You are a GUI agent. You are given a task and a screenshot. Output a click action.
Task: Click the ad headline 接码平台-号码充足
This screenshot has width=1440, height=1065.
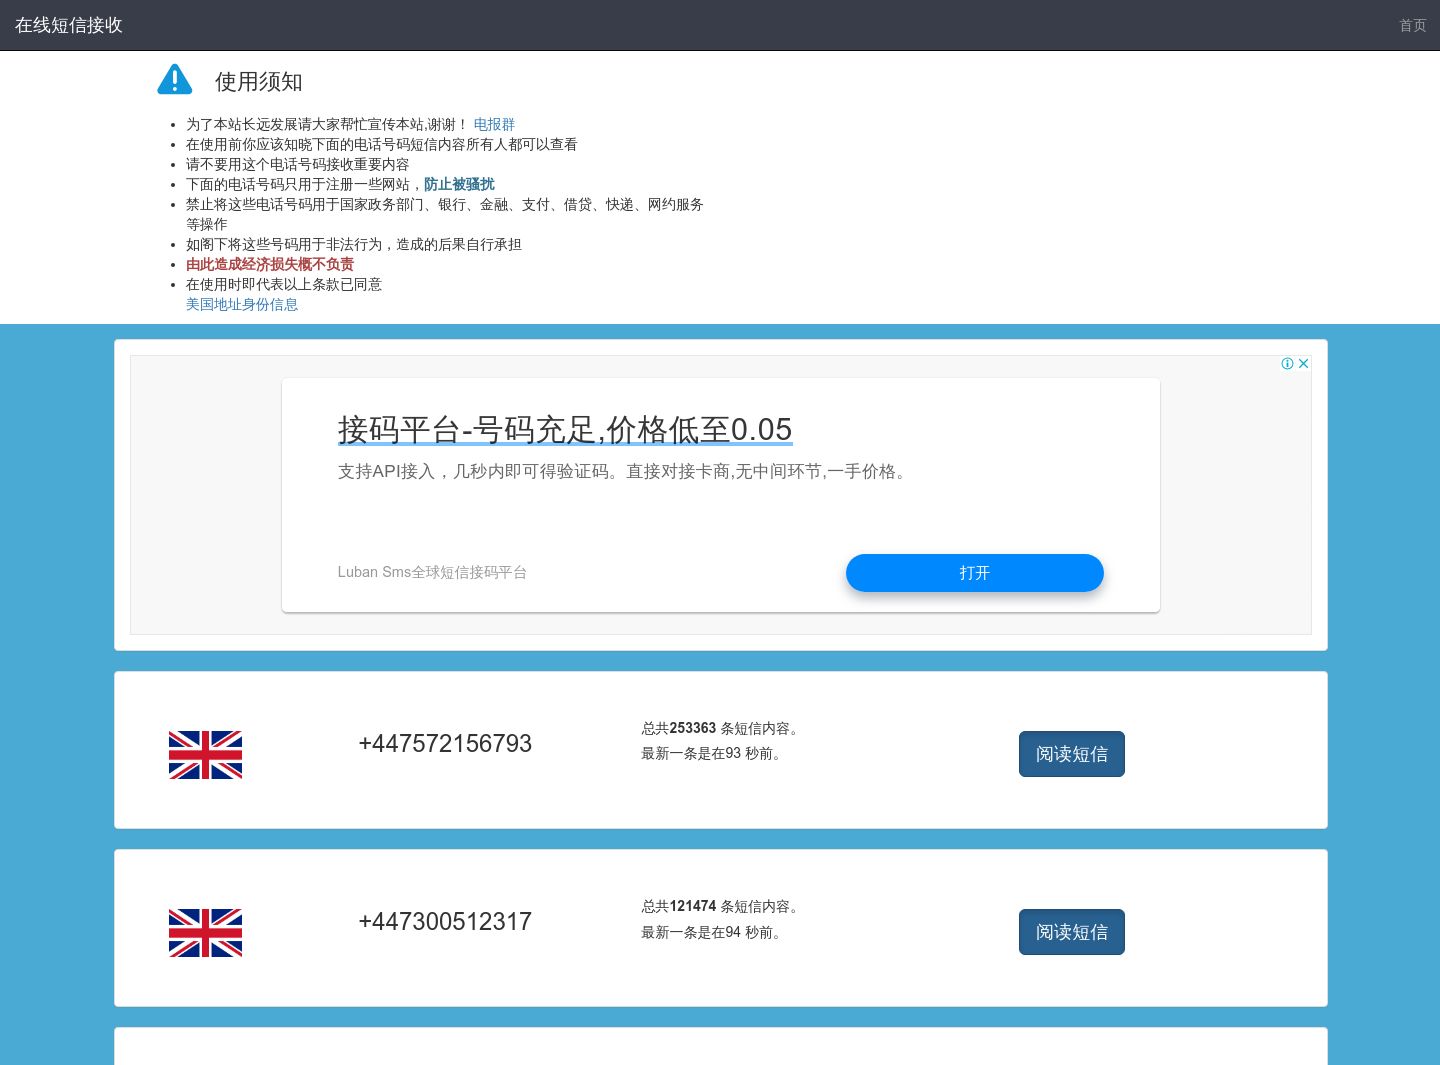point(565,429)
